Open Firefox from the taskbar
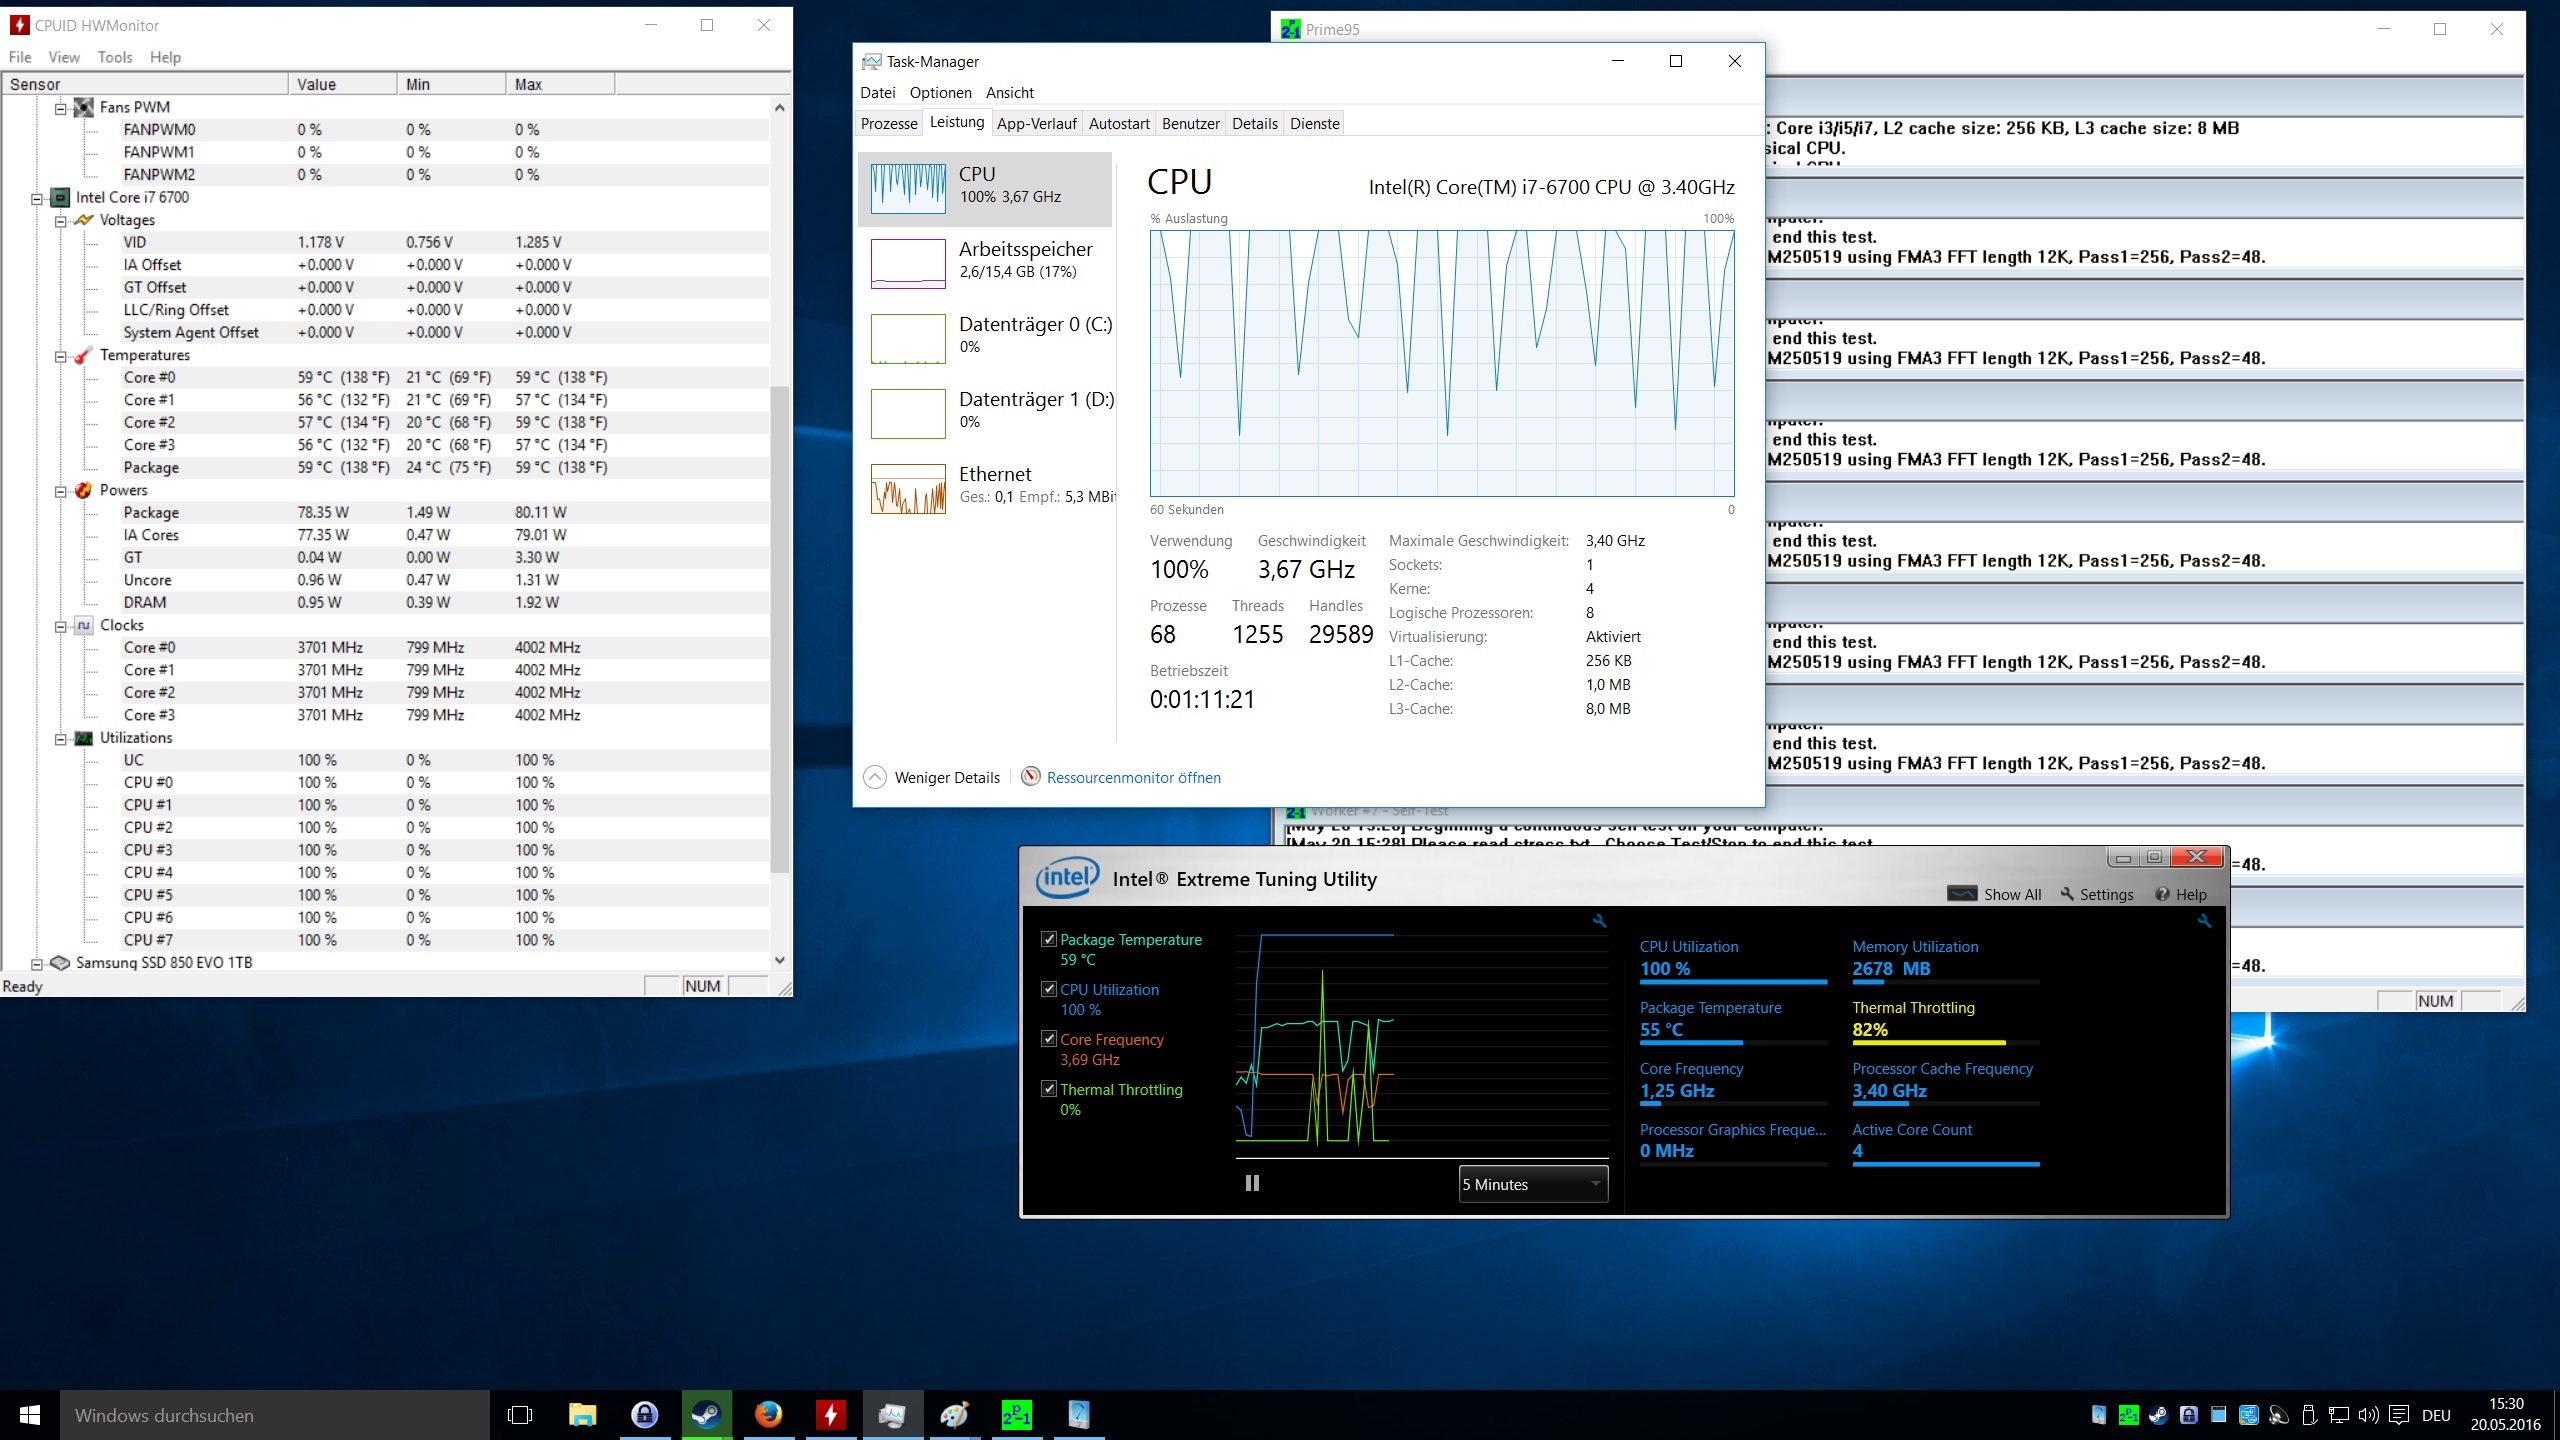The height and width of the screenshot is (1440, 2560). point(768,1414)
